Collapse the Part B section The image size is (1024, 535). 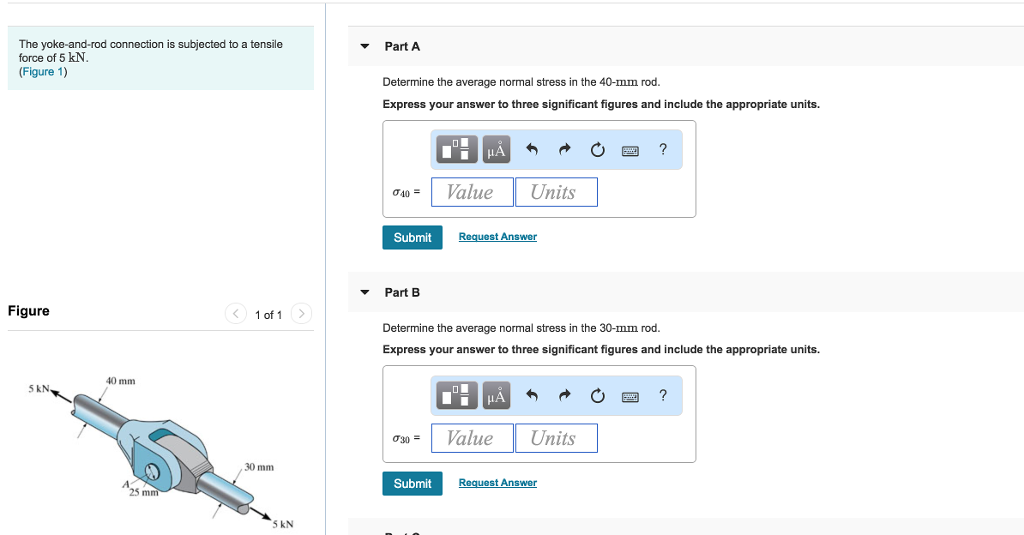pos(365,292)
